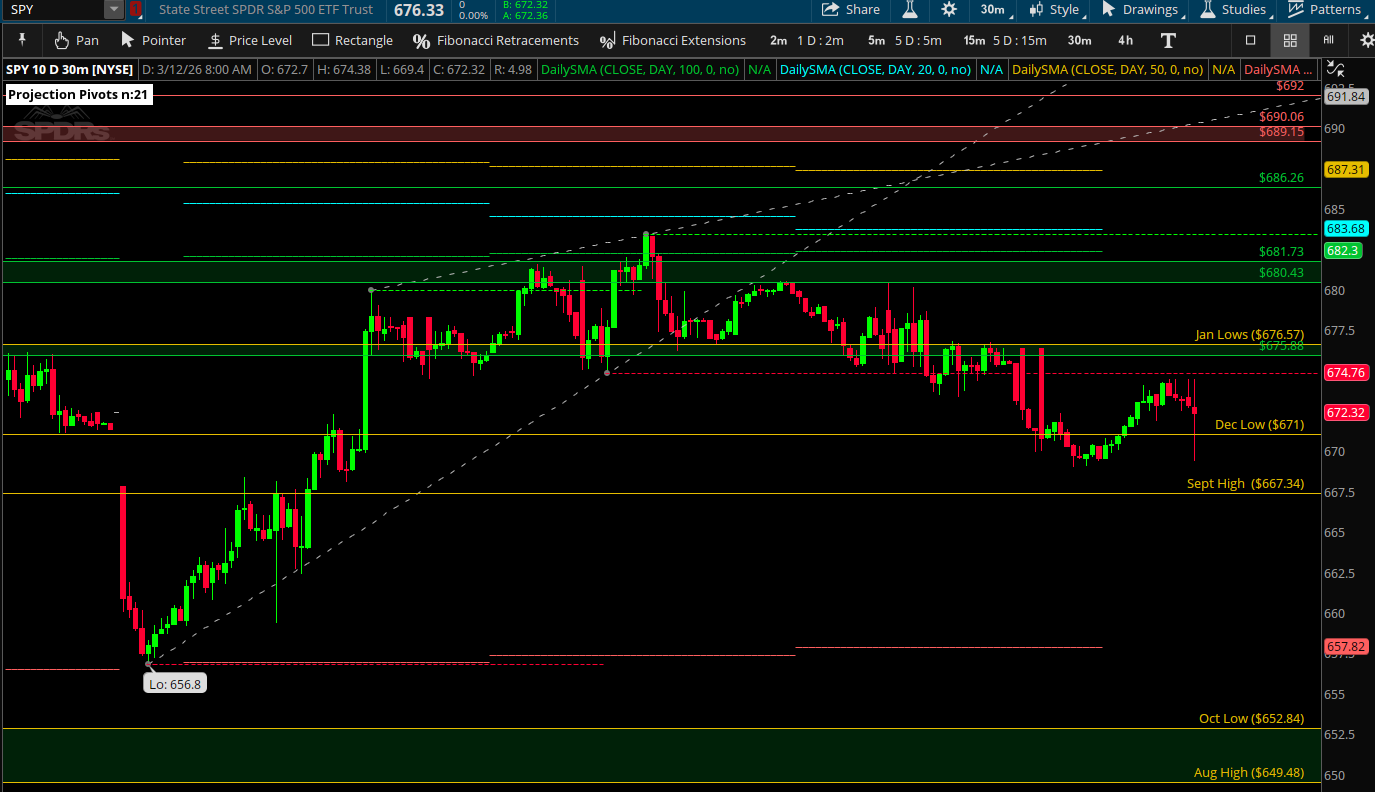The height and width of the screenshot is (792, 1375).
Task: Toggle the All layout option
Action: point(1328,40)
